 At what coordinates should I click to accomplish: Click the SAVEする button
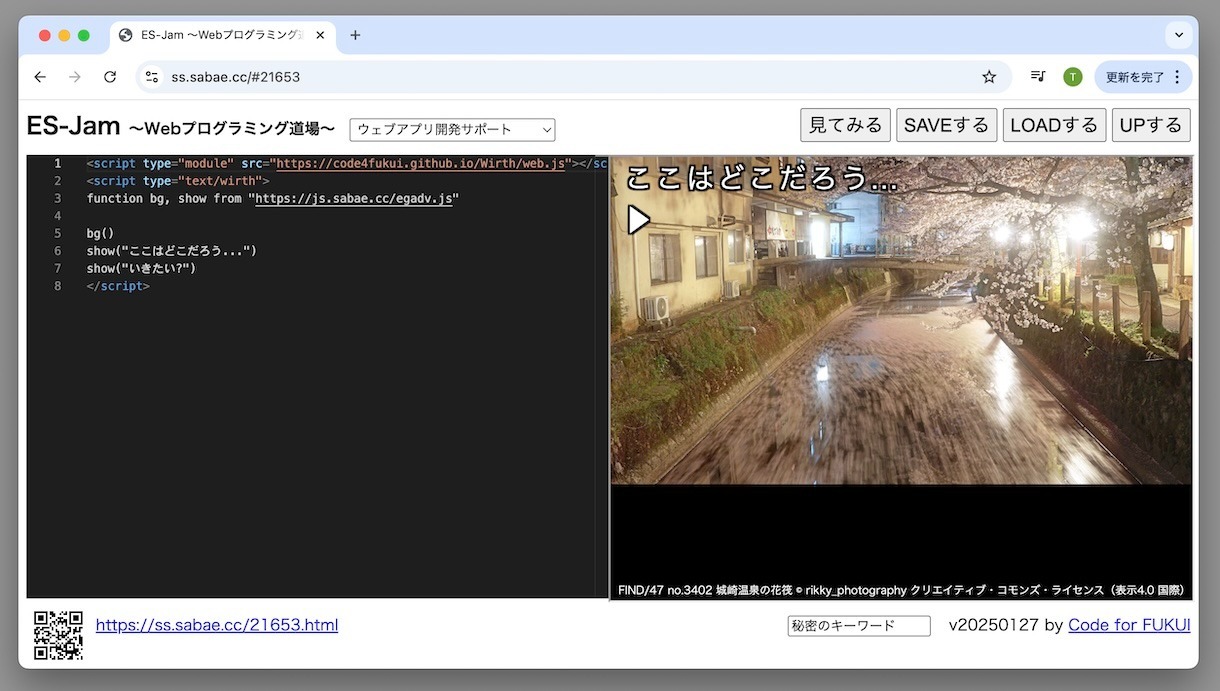tap(946, 125)
